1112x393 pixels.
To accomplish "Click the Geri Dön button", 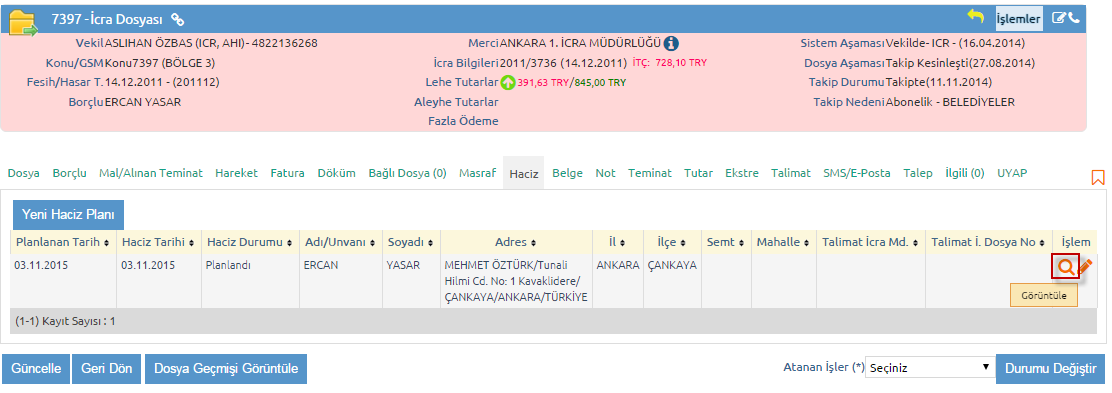I will pos(106,369).
